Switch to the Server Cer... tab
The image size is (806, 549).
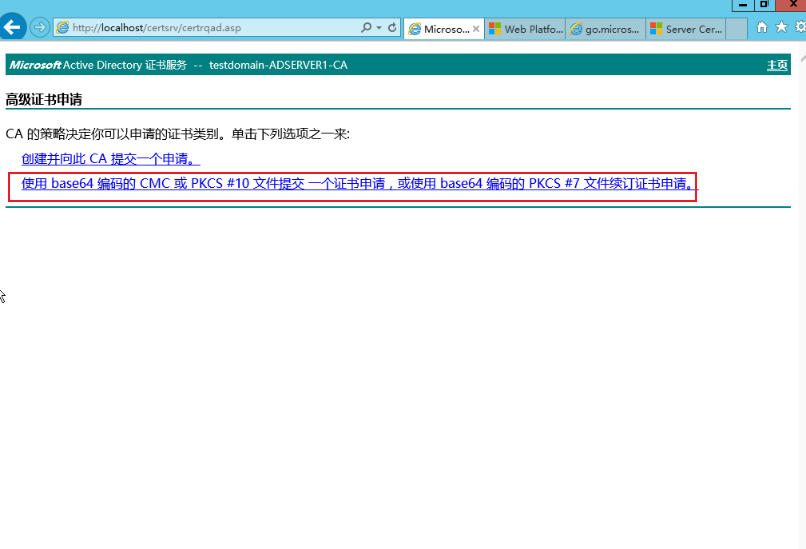[686, 29]
